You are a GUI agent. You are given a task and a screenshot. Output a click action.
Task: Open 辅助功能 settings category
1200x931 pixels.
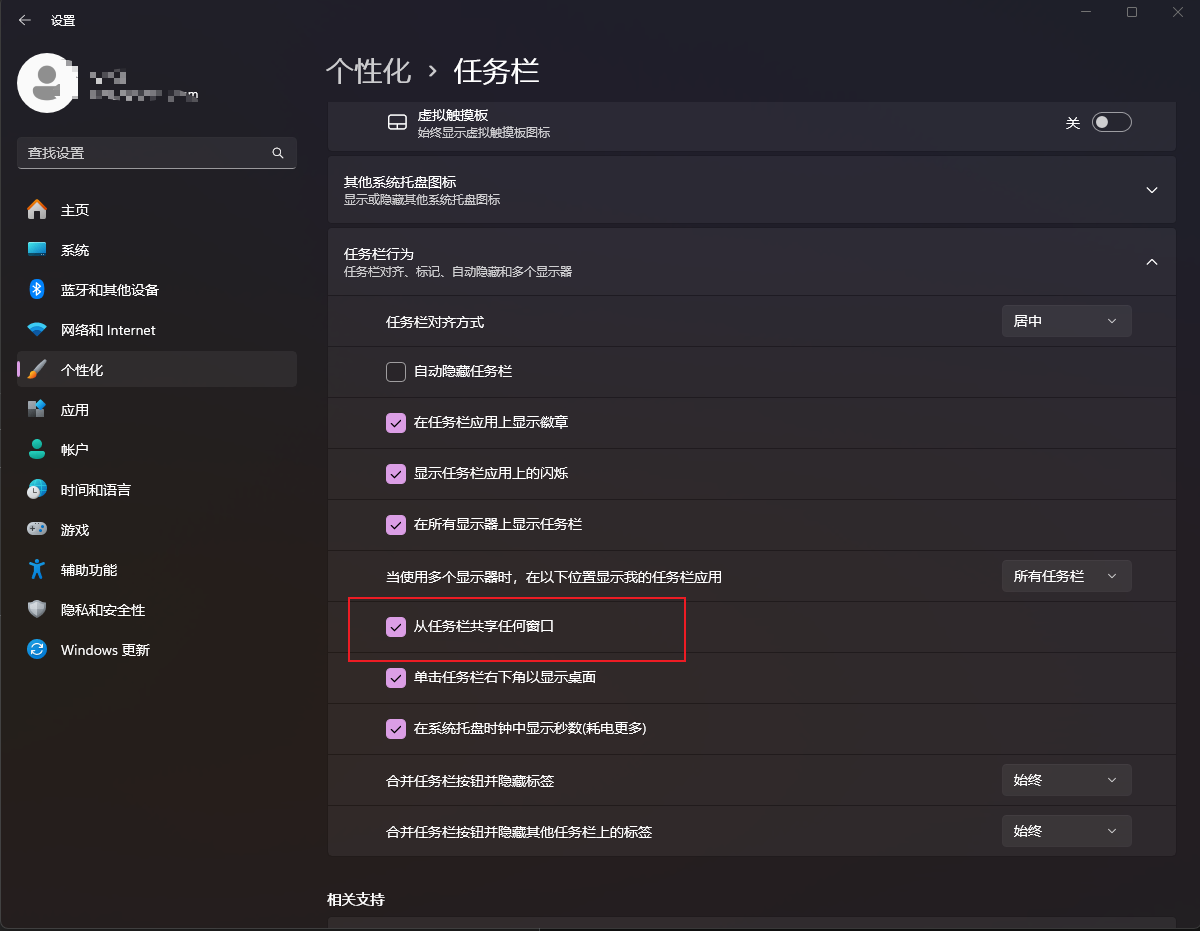(157, 570)
